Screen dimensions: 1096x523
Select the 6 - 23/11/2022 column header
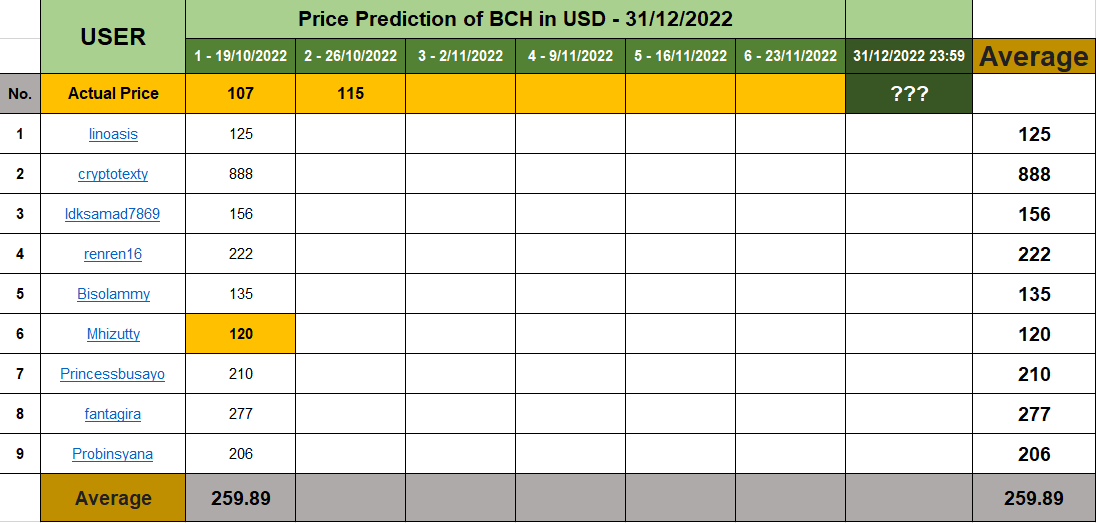tap(791, 56)
